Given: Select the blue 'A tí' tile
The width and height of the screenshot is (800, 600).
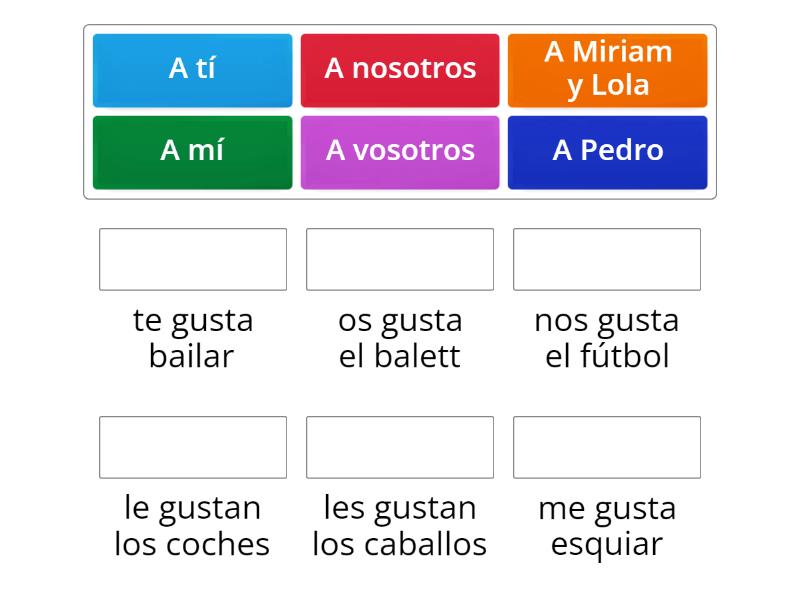Looking at the screenshot, I should click(192, 69).
